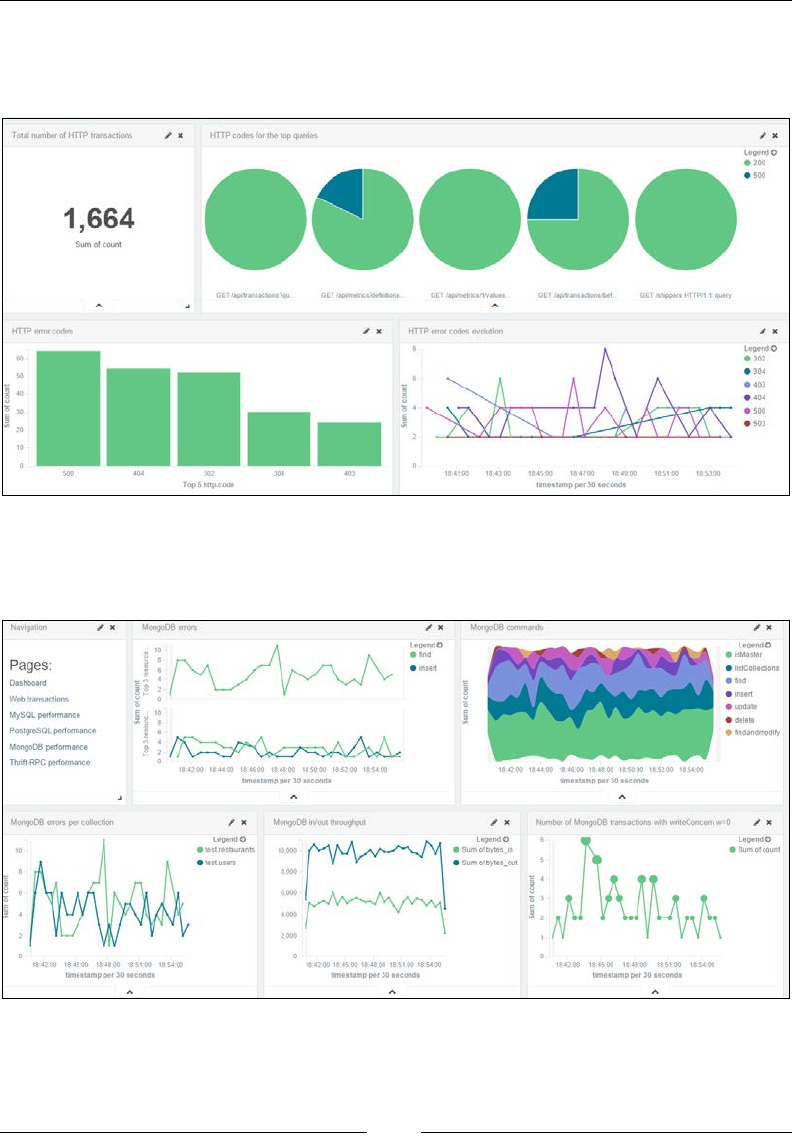This screenshot has width=792, height=1142.
Task: Expand spy section under writeConcern transactions panel
Action: (x=655, y=992)
